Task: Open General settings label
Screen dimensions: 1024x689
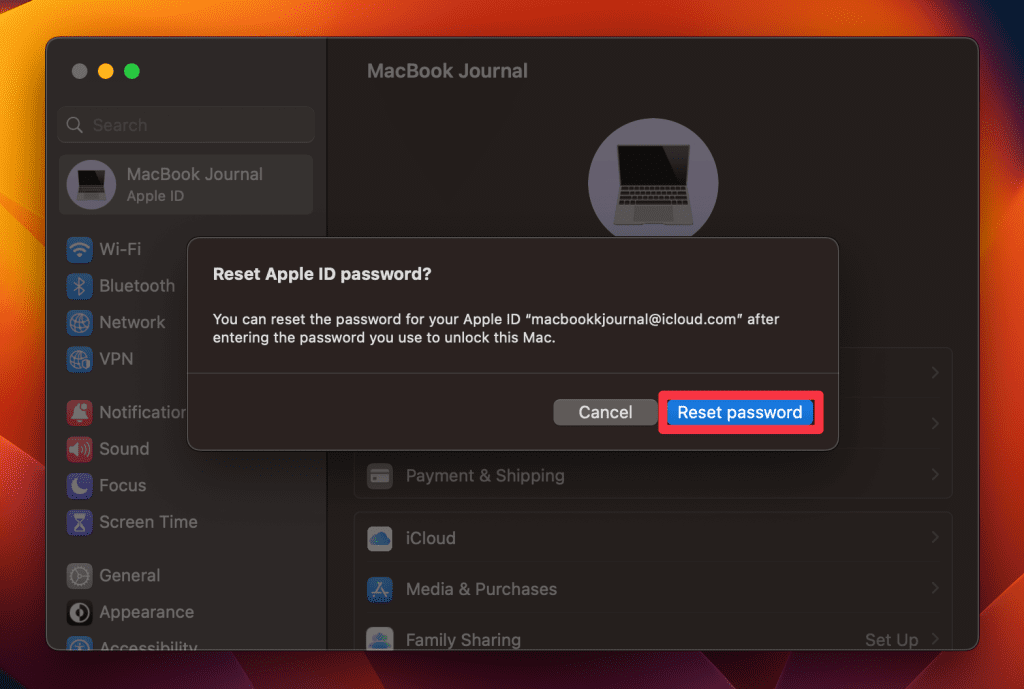Action: tap(129, 575)
